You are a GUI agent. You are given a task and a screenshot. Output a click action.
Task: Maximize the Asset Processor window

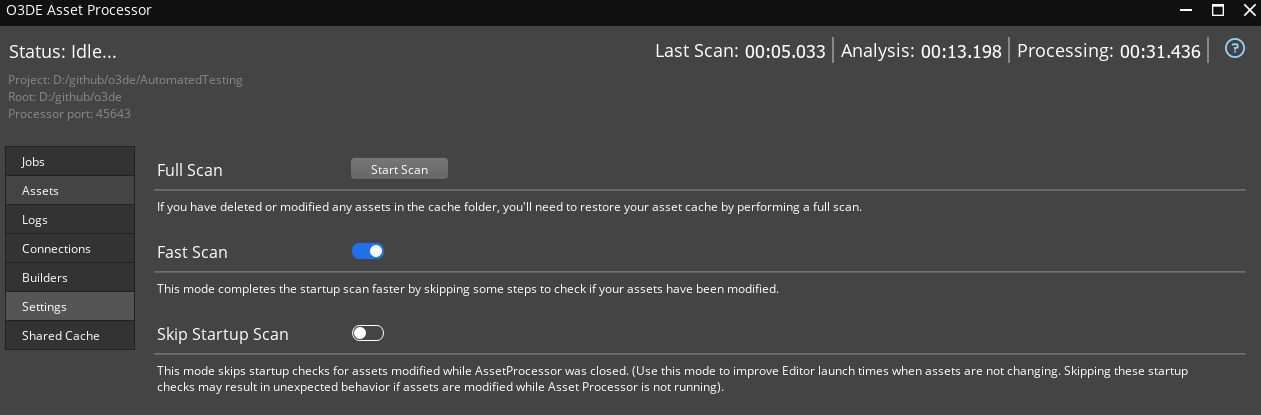[1218, 10]
